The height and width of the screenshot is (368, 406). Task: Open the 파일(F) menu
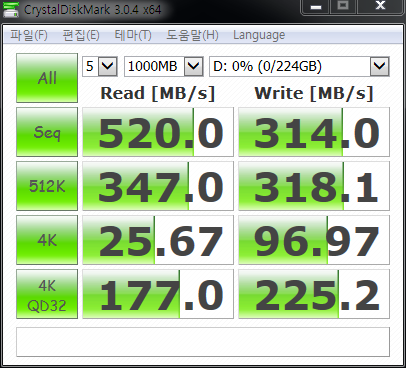click(29, 35)
